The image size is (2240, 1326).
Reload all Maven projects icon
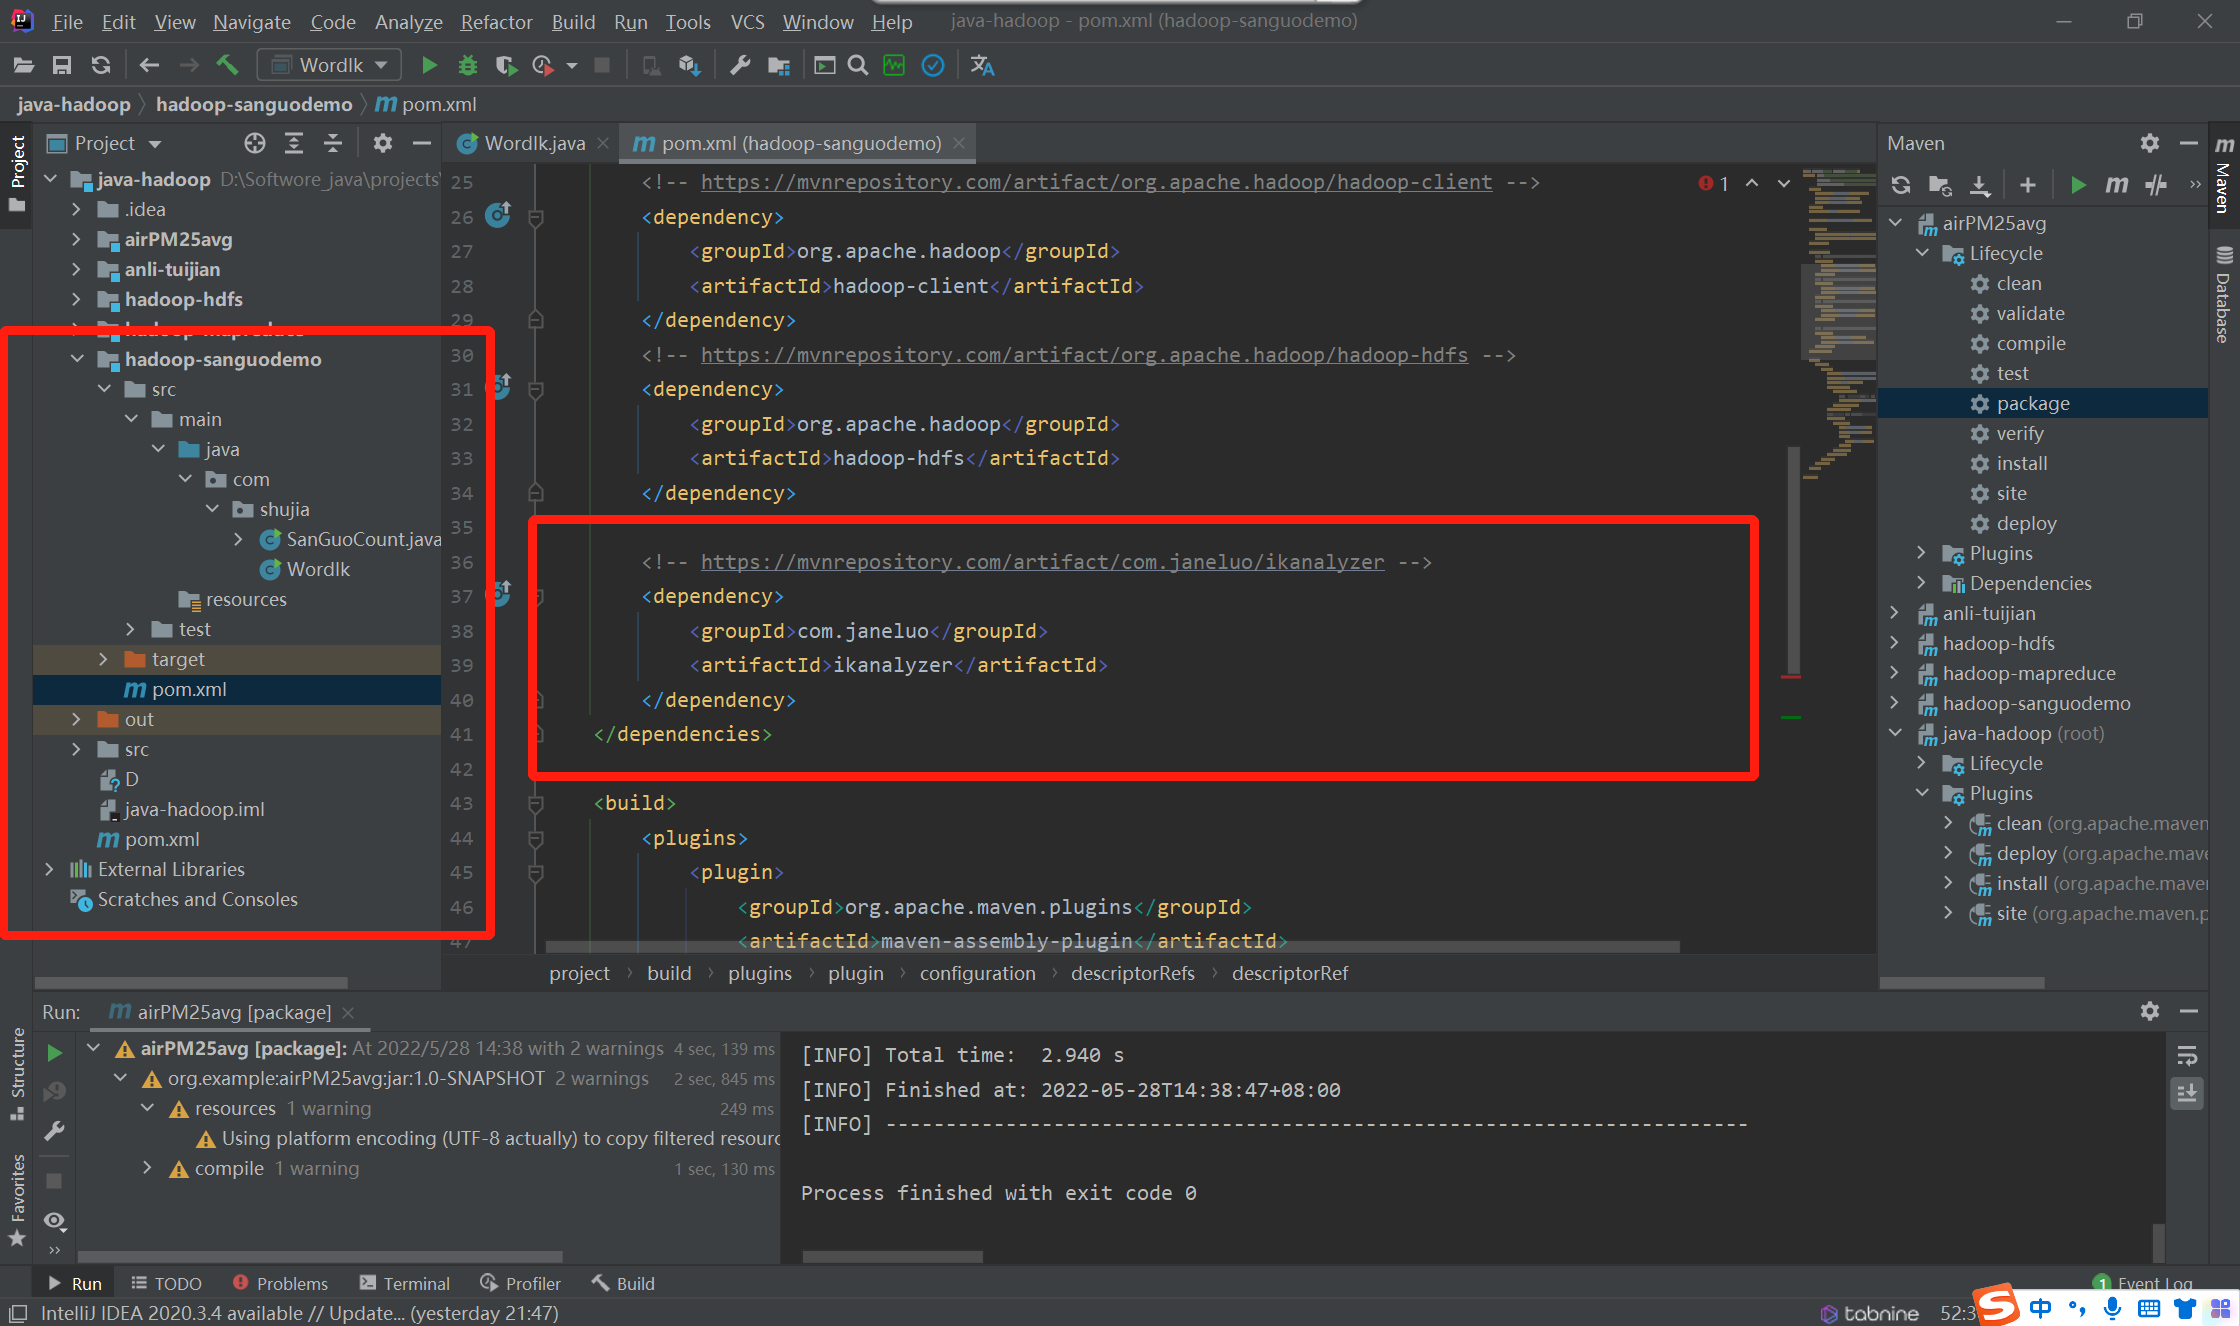1901,185
